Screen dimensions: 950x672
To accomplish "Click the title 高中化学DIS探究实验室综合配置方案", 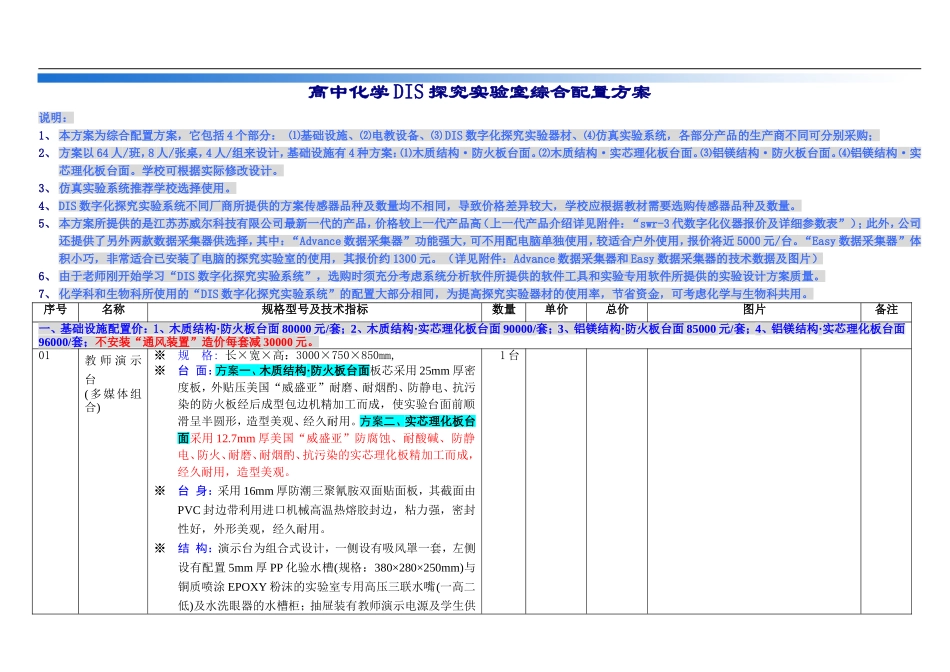I will click(x=479, y=92).
